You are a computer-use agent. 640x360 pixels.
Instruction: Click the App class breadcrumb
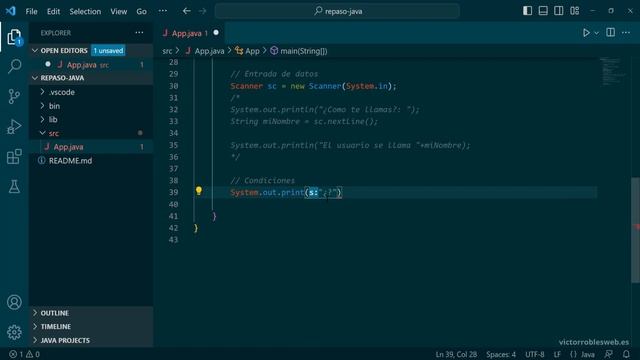point(247,51)
